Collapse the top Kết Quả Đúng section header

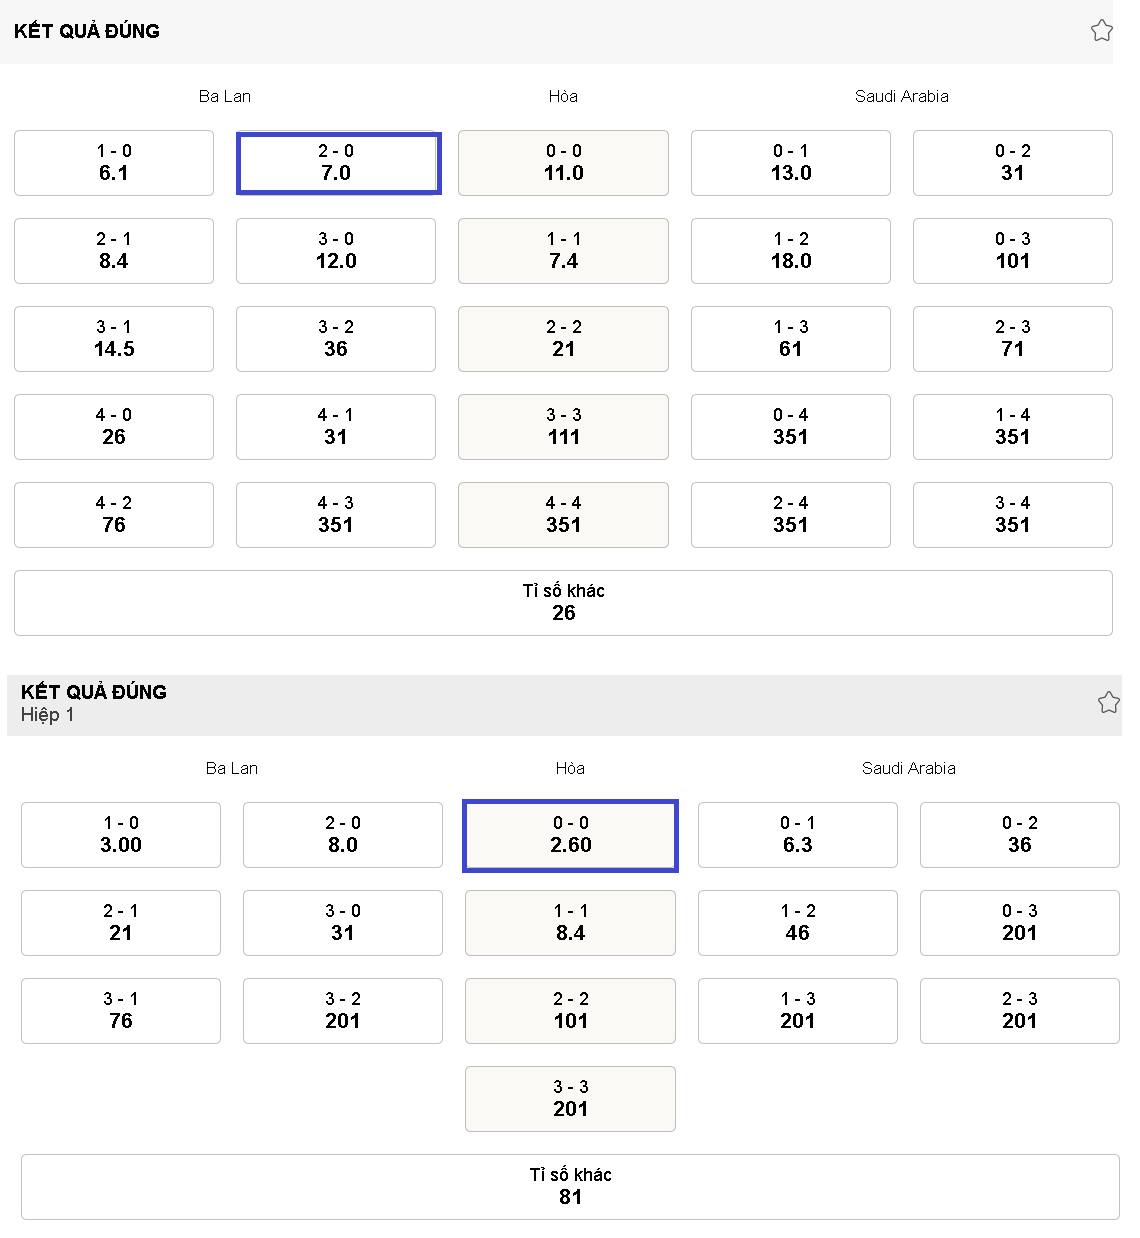pyautogui.click(x=556, y=32)
